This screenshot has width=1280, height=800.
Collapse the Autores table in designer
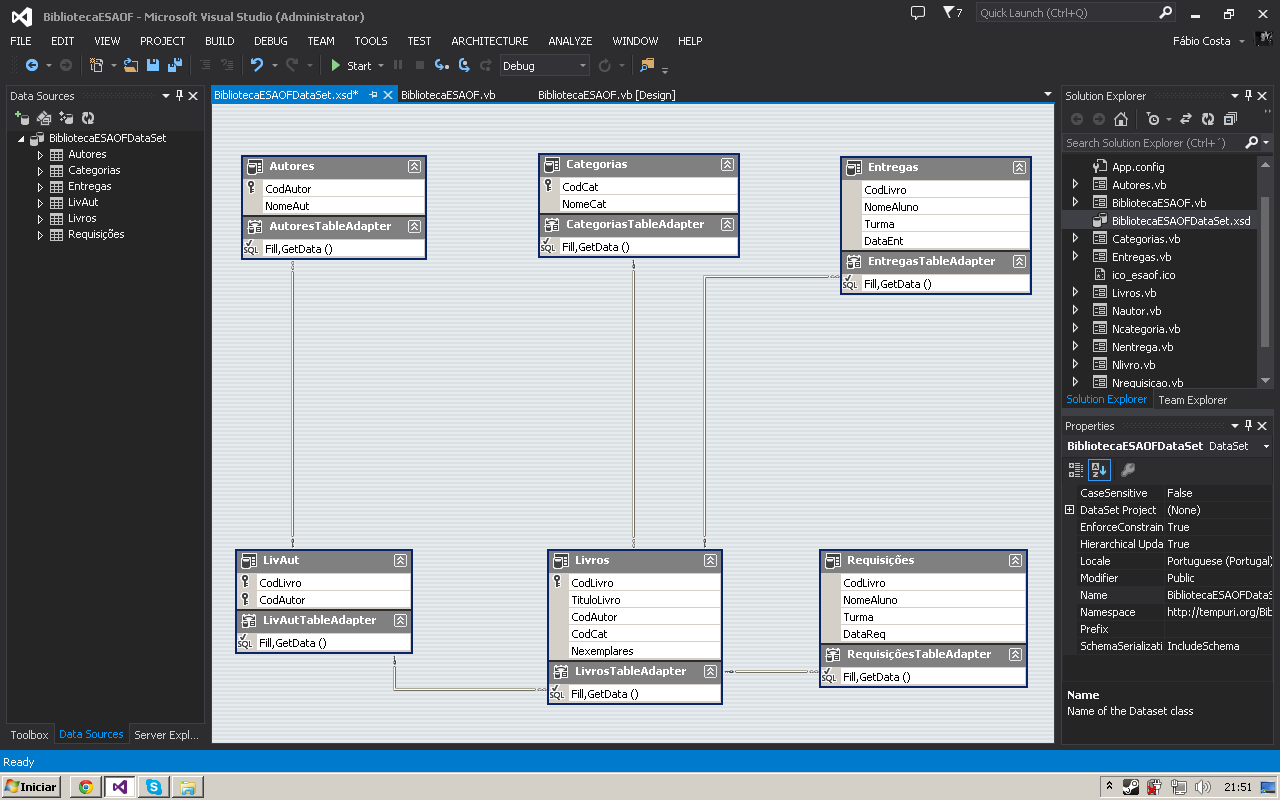(x=414, y=167)
